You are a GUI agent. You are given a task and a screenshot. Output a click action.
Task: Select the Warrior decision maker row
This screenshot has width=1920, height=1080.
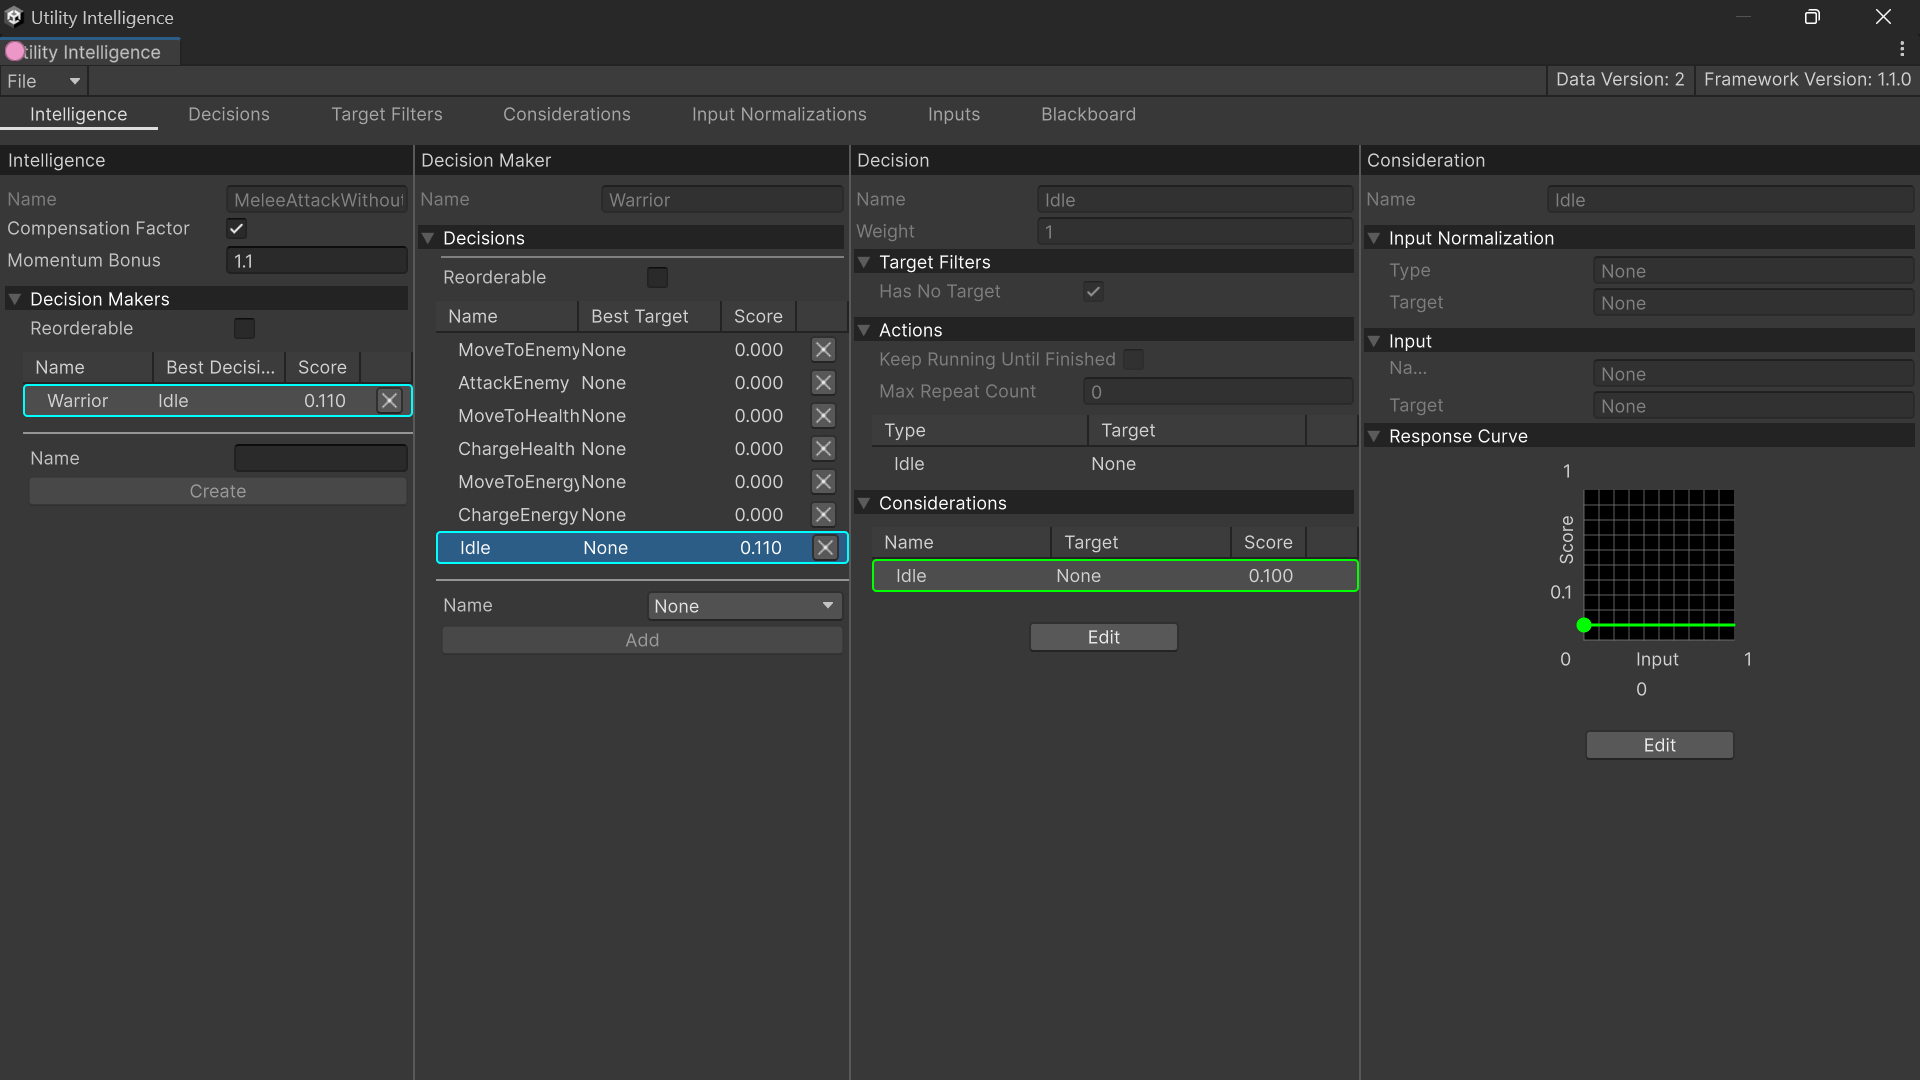(x=218, y=401)
